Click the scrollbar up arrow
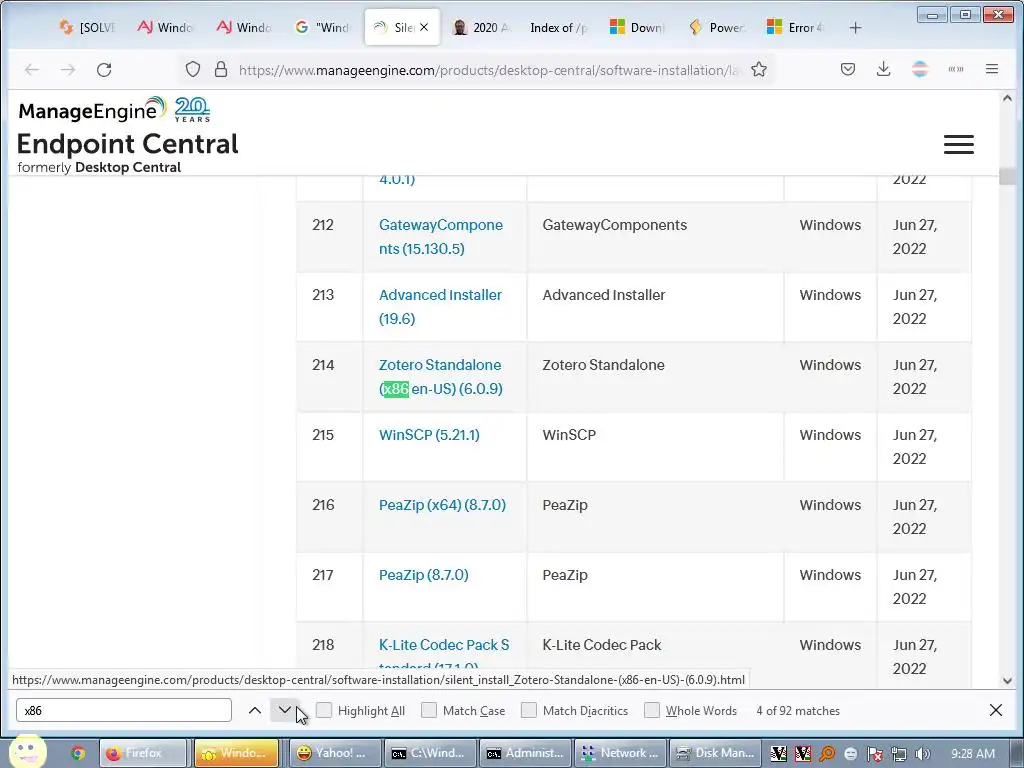The width and height of the screenshot is (1024, 768). pyautogui.click(x=1007, y=98)
